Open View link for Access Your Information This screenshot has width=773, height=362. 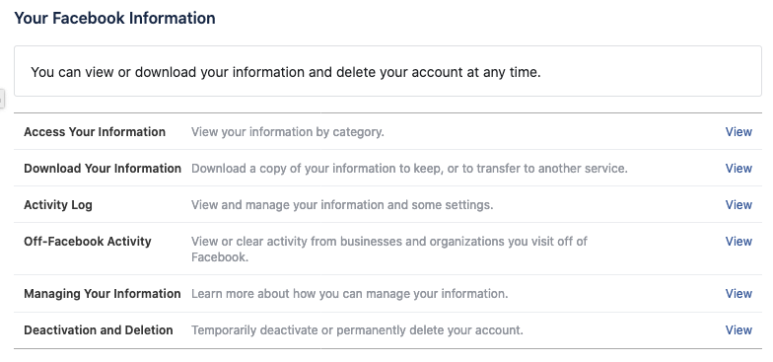click(738, 132)
